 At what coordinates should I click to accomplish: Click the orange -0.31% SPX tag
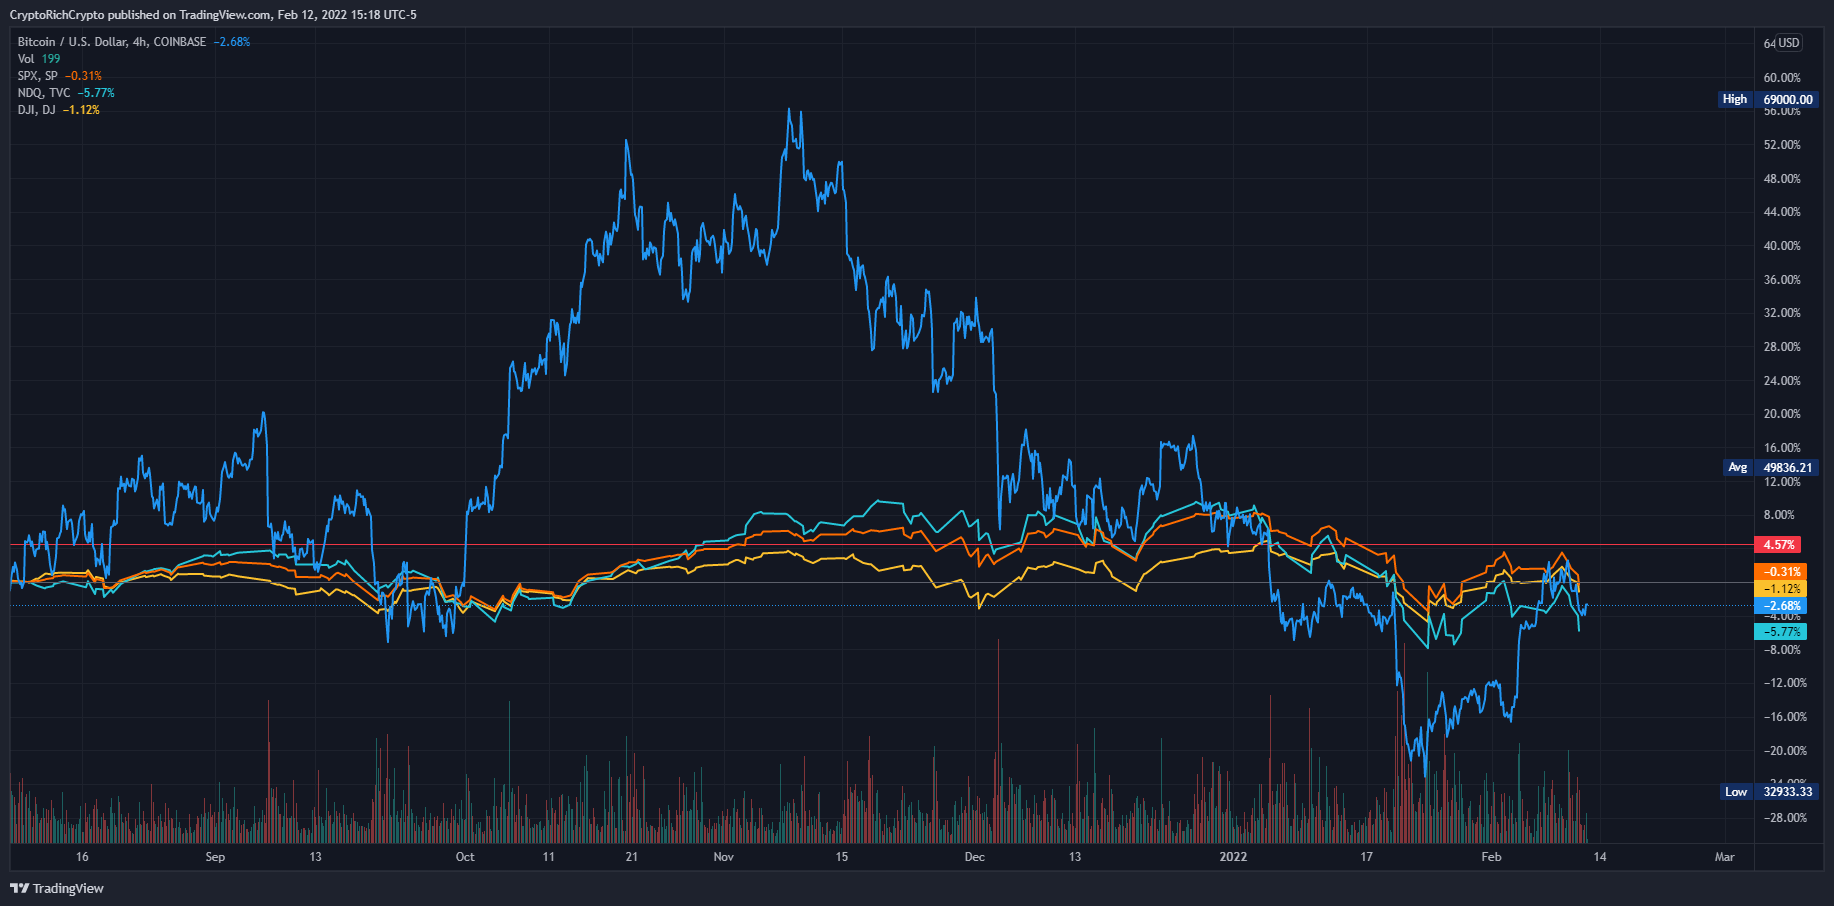(x=1781, y=572)
